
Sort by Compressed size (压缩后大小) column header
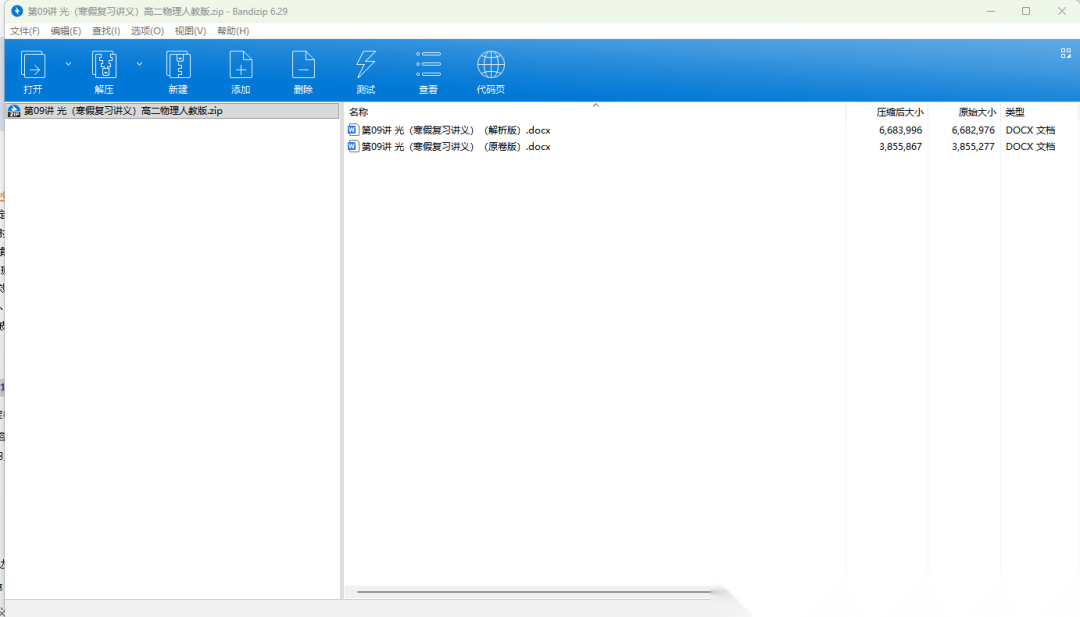(899, 112)
